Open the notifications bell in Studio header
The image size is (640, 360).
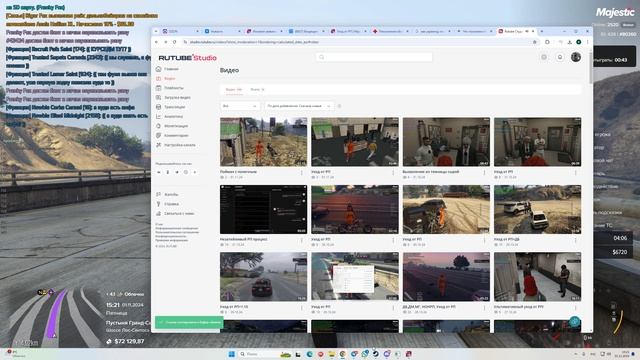[560, 57]
